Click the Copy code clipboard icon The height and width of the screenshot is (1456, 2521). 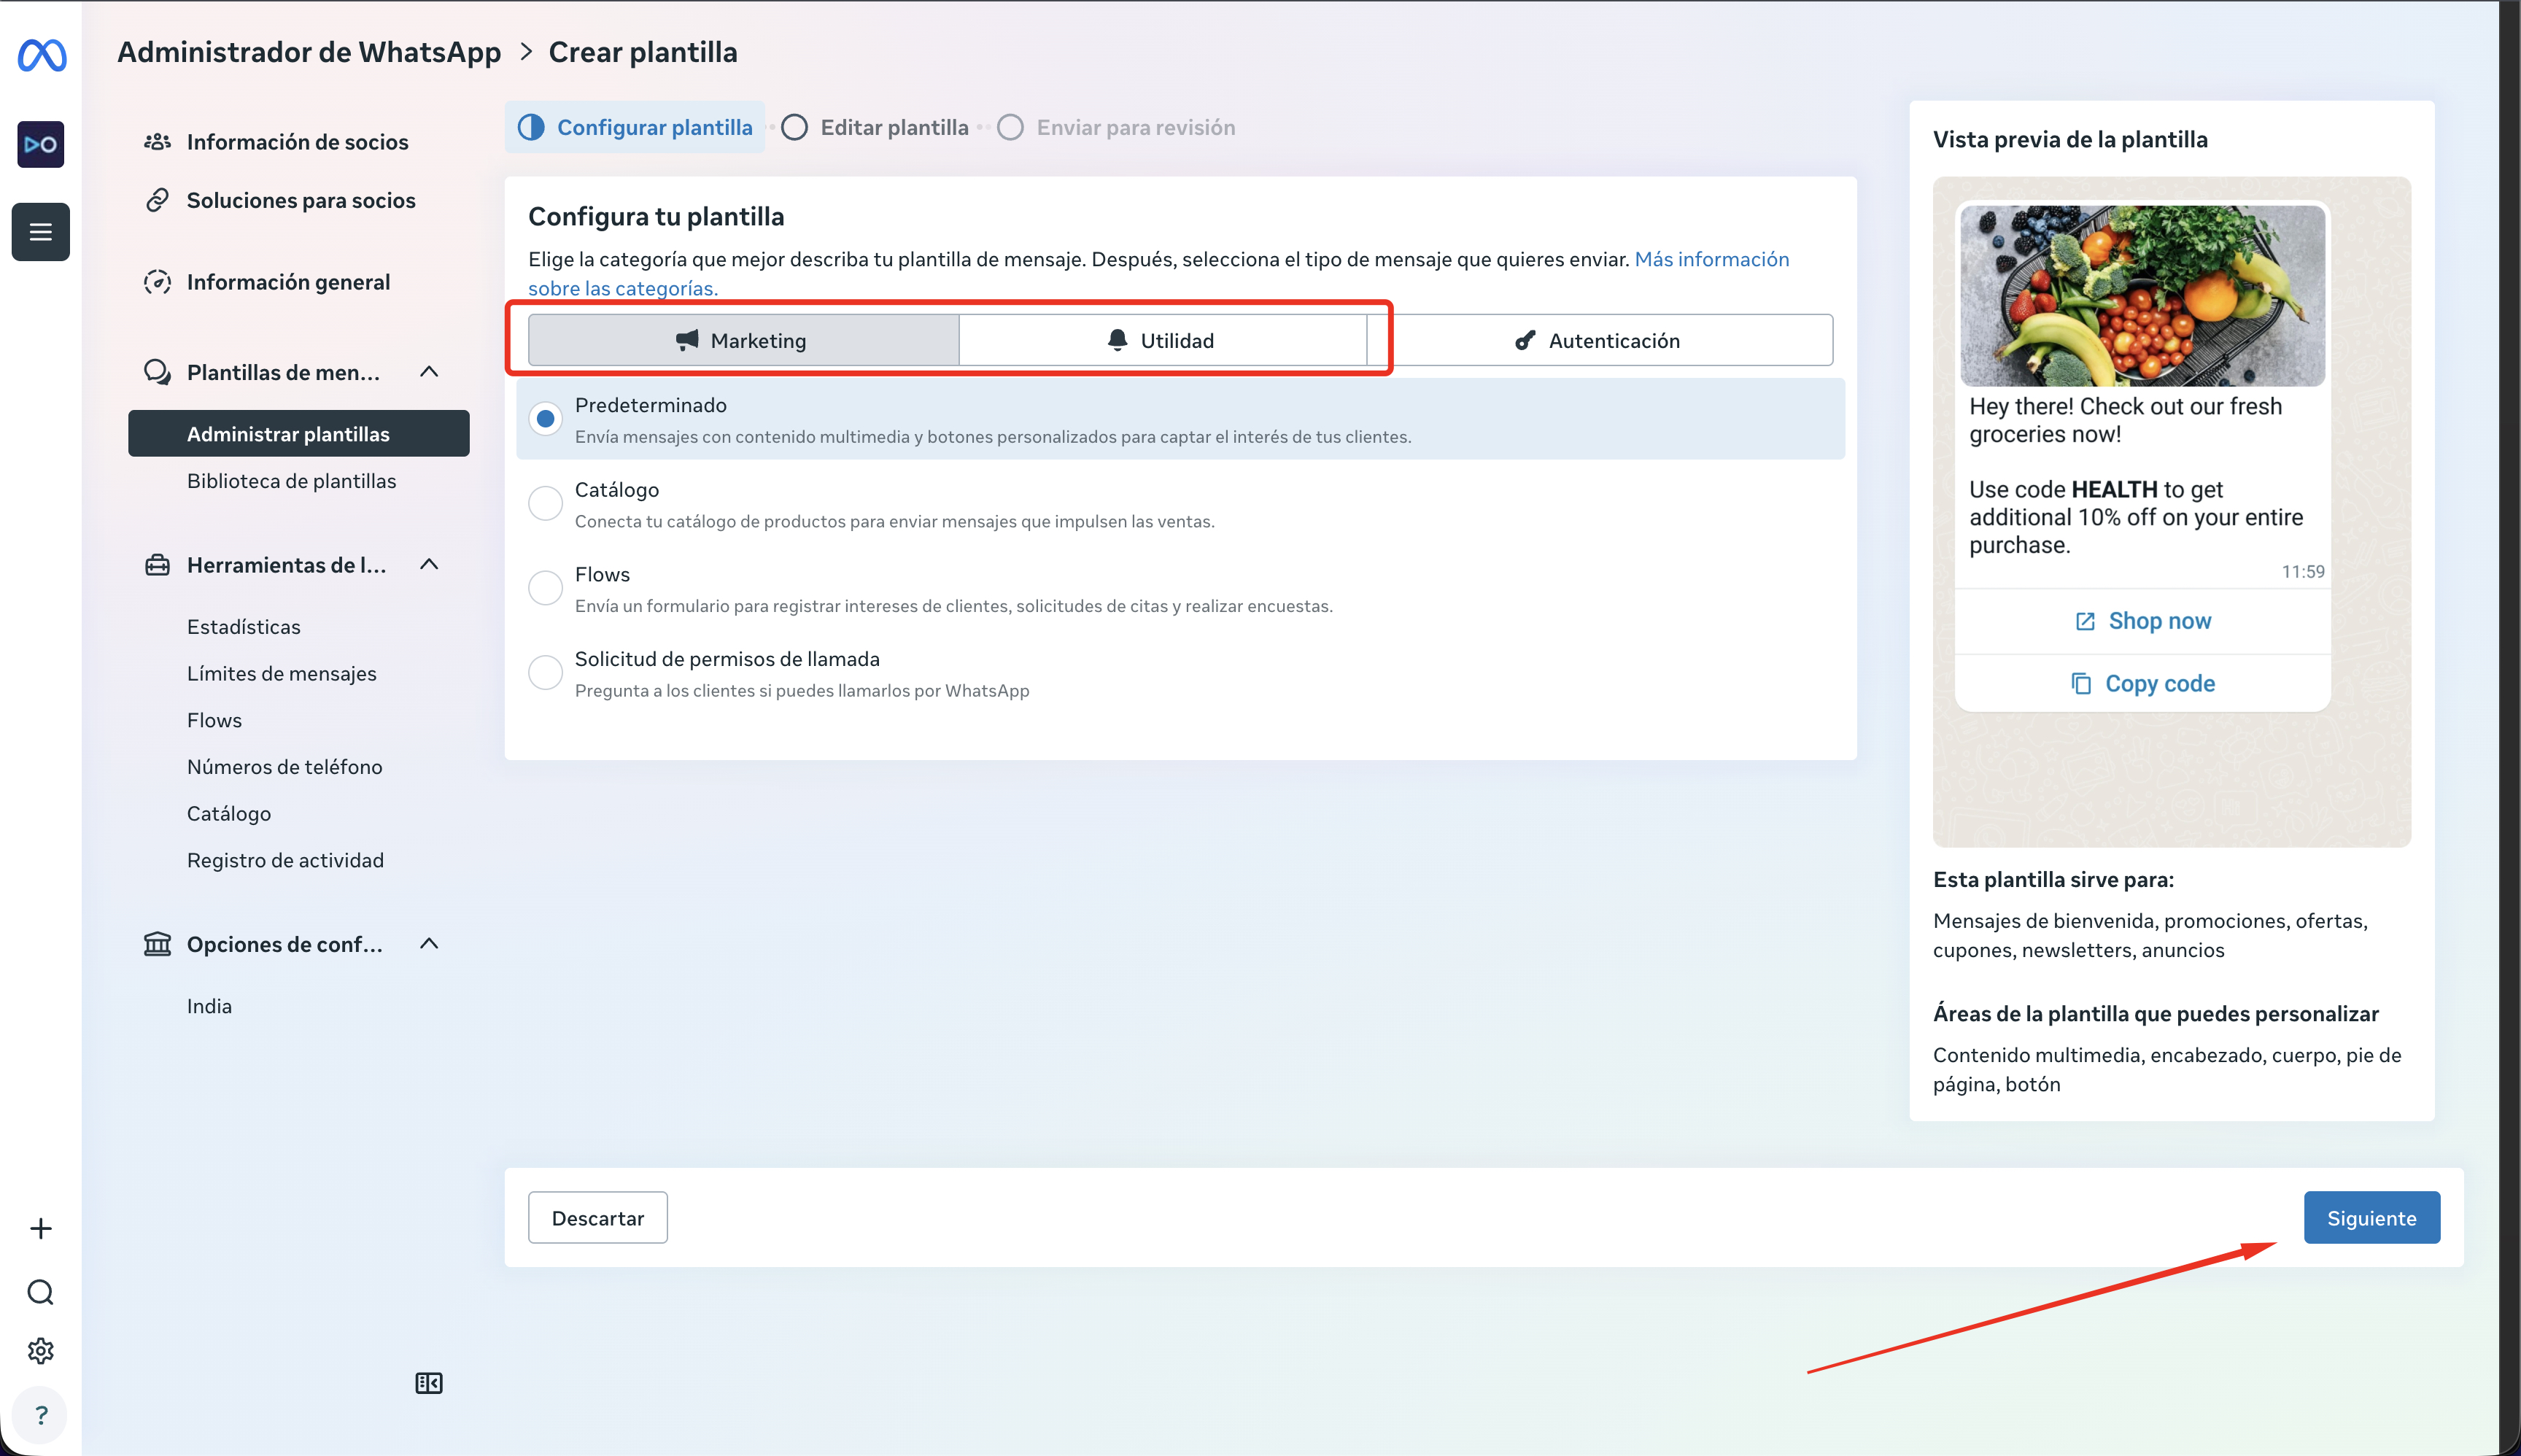2081,684
